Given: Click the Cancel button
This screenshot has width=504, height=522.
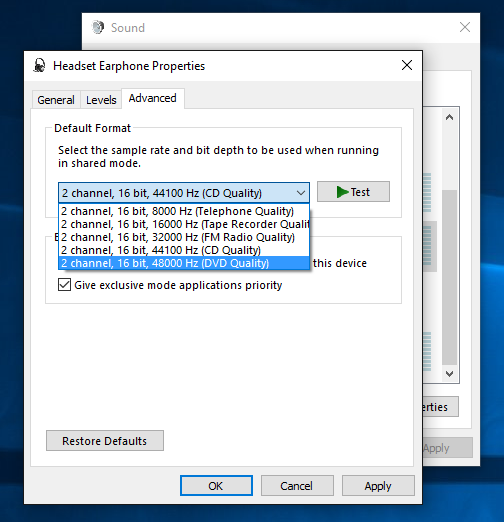Looking at the screenshot, I should coord(297,486).
